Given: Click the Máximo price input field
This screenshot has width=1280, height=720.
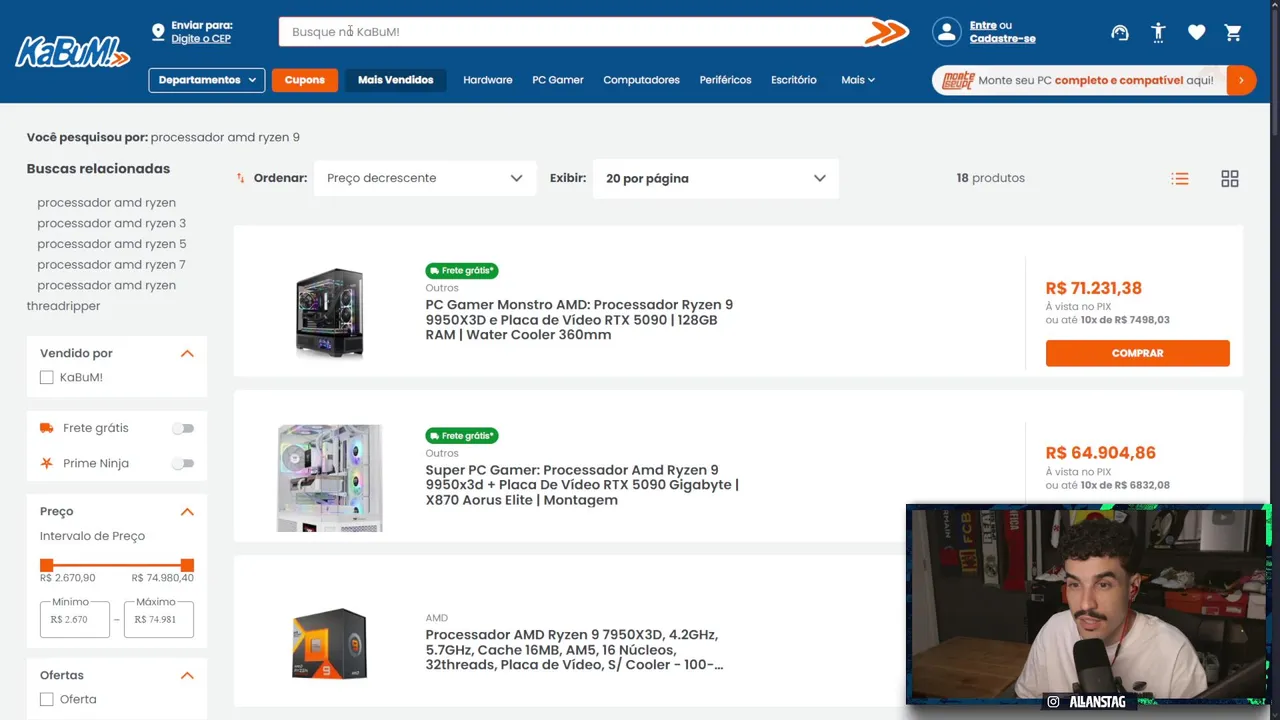Looking at the screenshot, I should (159, 619).
